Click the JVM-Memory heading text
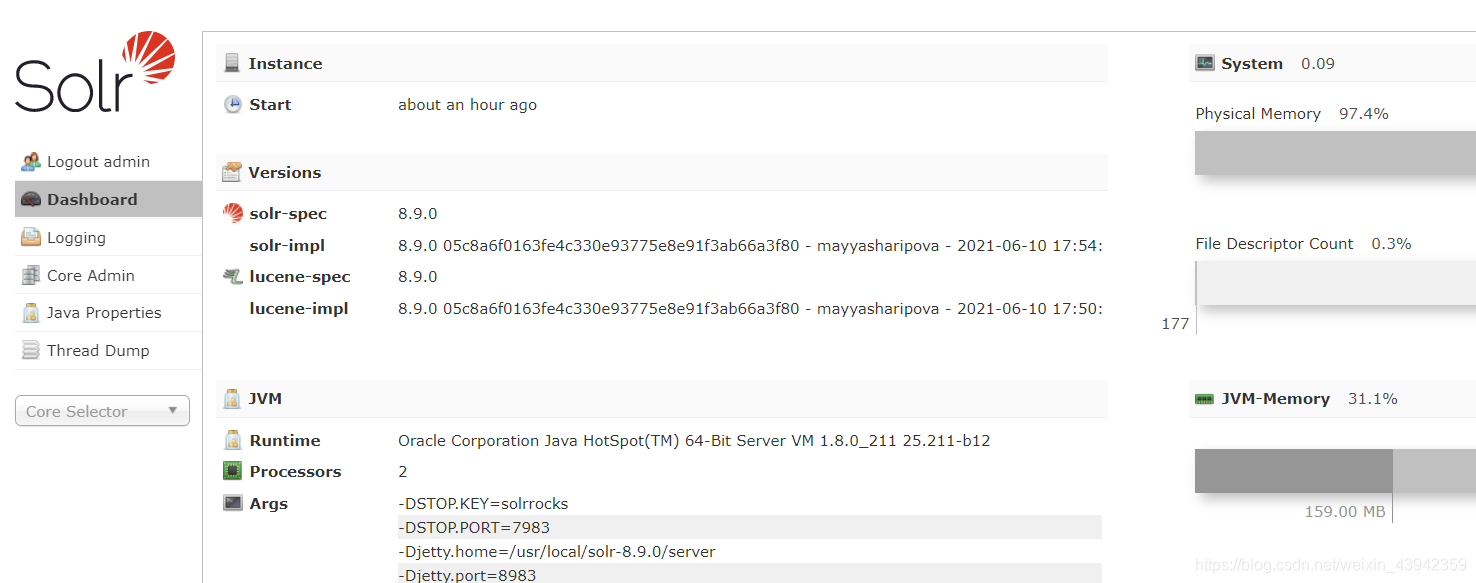 tap(1276, 398)
